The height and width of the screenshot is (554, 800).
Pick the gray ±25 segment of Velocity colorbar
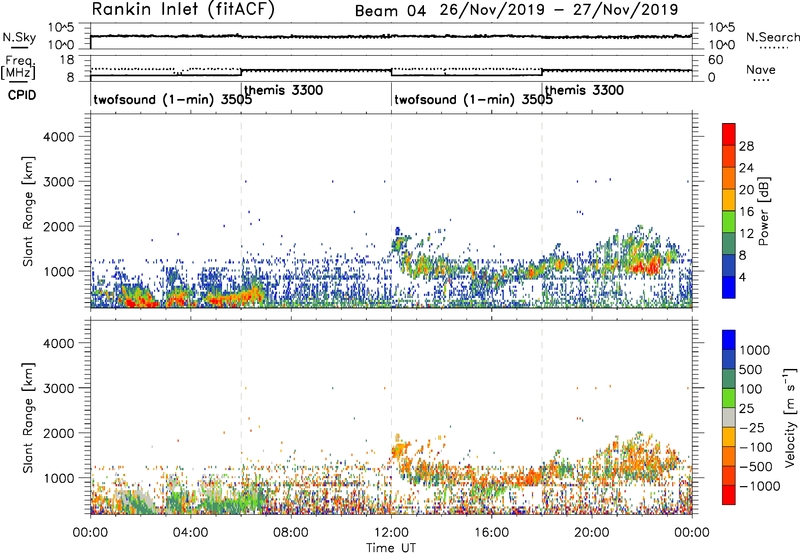pyautogui.click(x=729, y=417)
